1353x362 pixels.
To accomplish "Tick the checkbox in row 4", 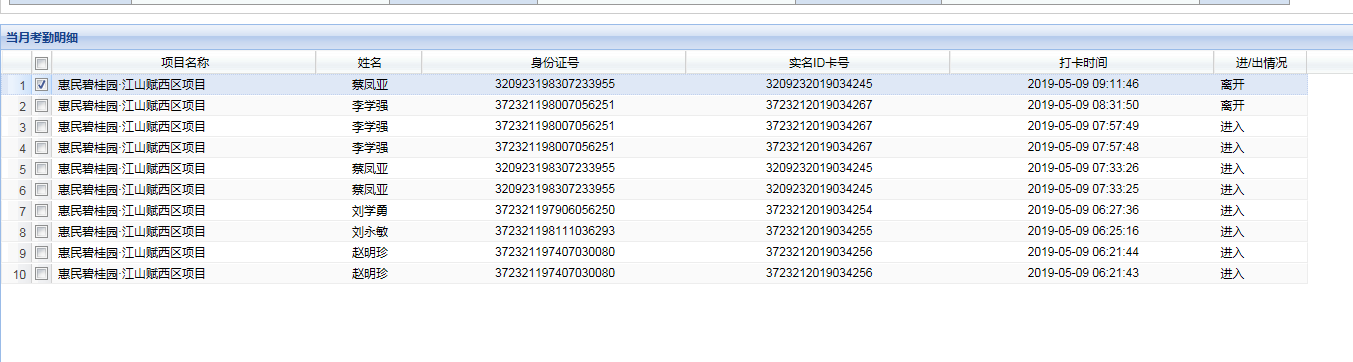I will [x=41, y=148].
